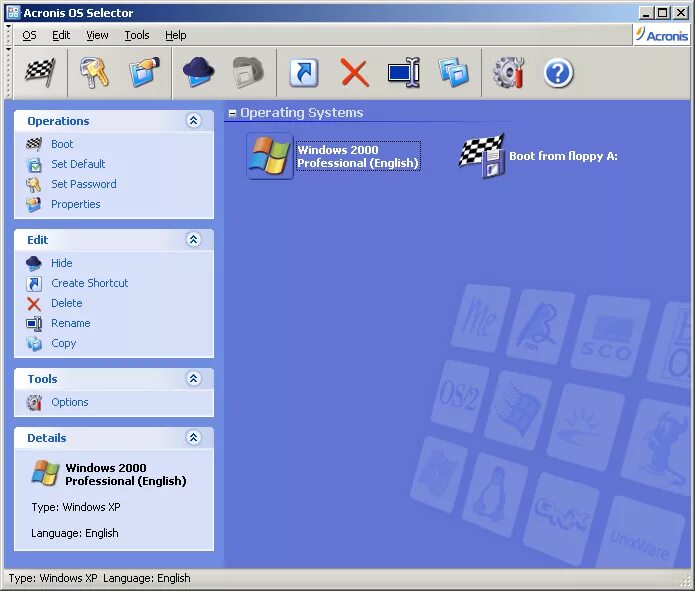Click the Options link in Tools panel
The image size is (695, 591).
[x=70, y=402]
